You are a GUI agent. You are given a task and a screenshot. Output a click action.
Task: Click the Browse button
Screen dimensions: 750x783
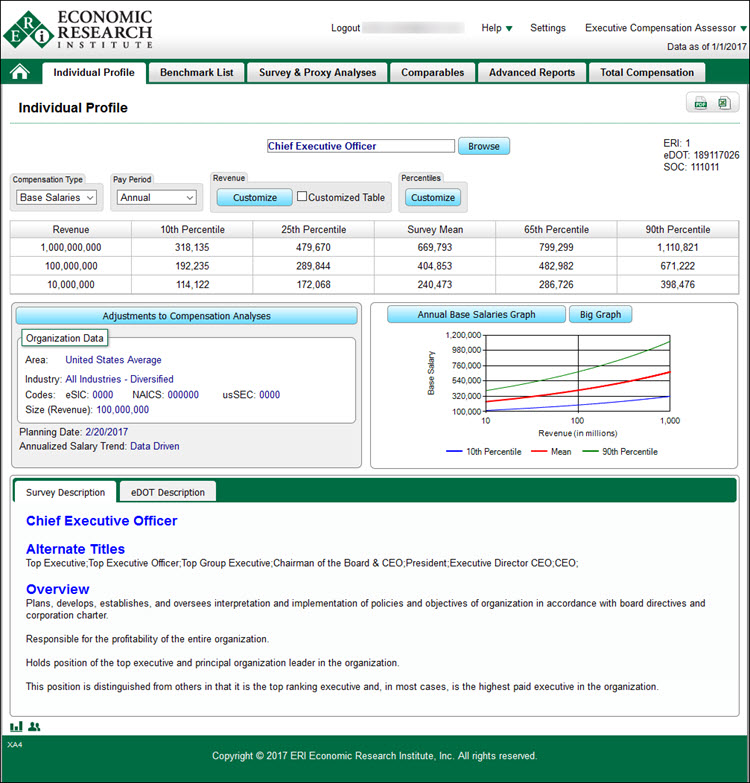pyautogui.click(x=484, y=146)
